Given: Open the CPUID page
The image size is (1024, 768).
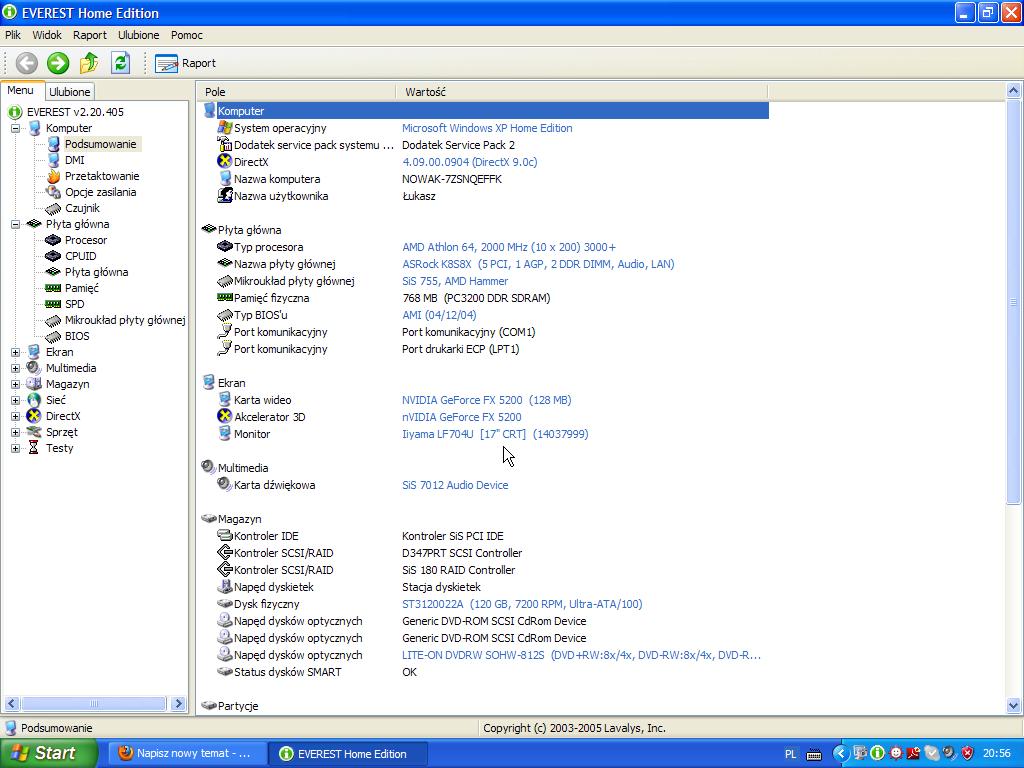Looking at the screenshot, I should pos(80,256).
